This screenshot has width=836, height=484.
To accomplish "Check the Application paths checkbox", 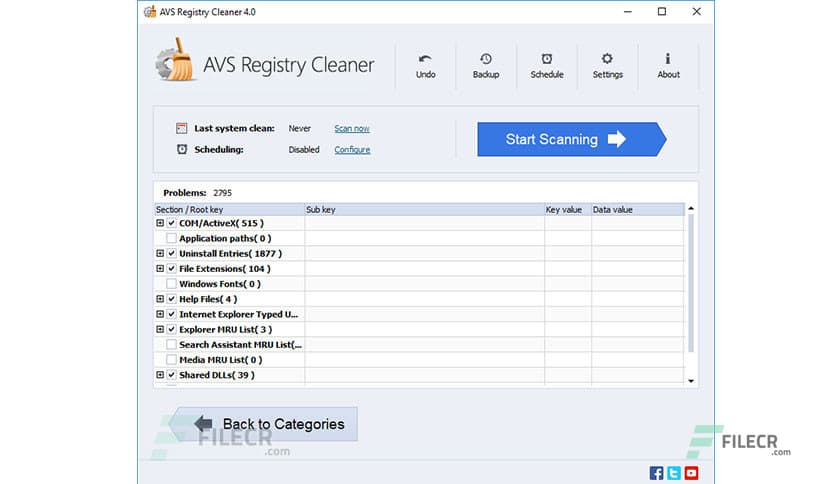I will 171,238.
